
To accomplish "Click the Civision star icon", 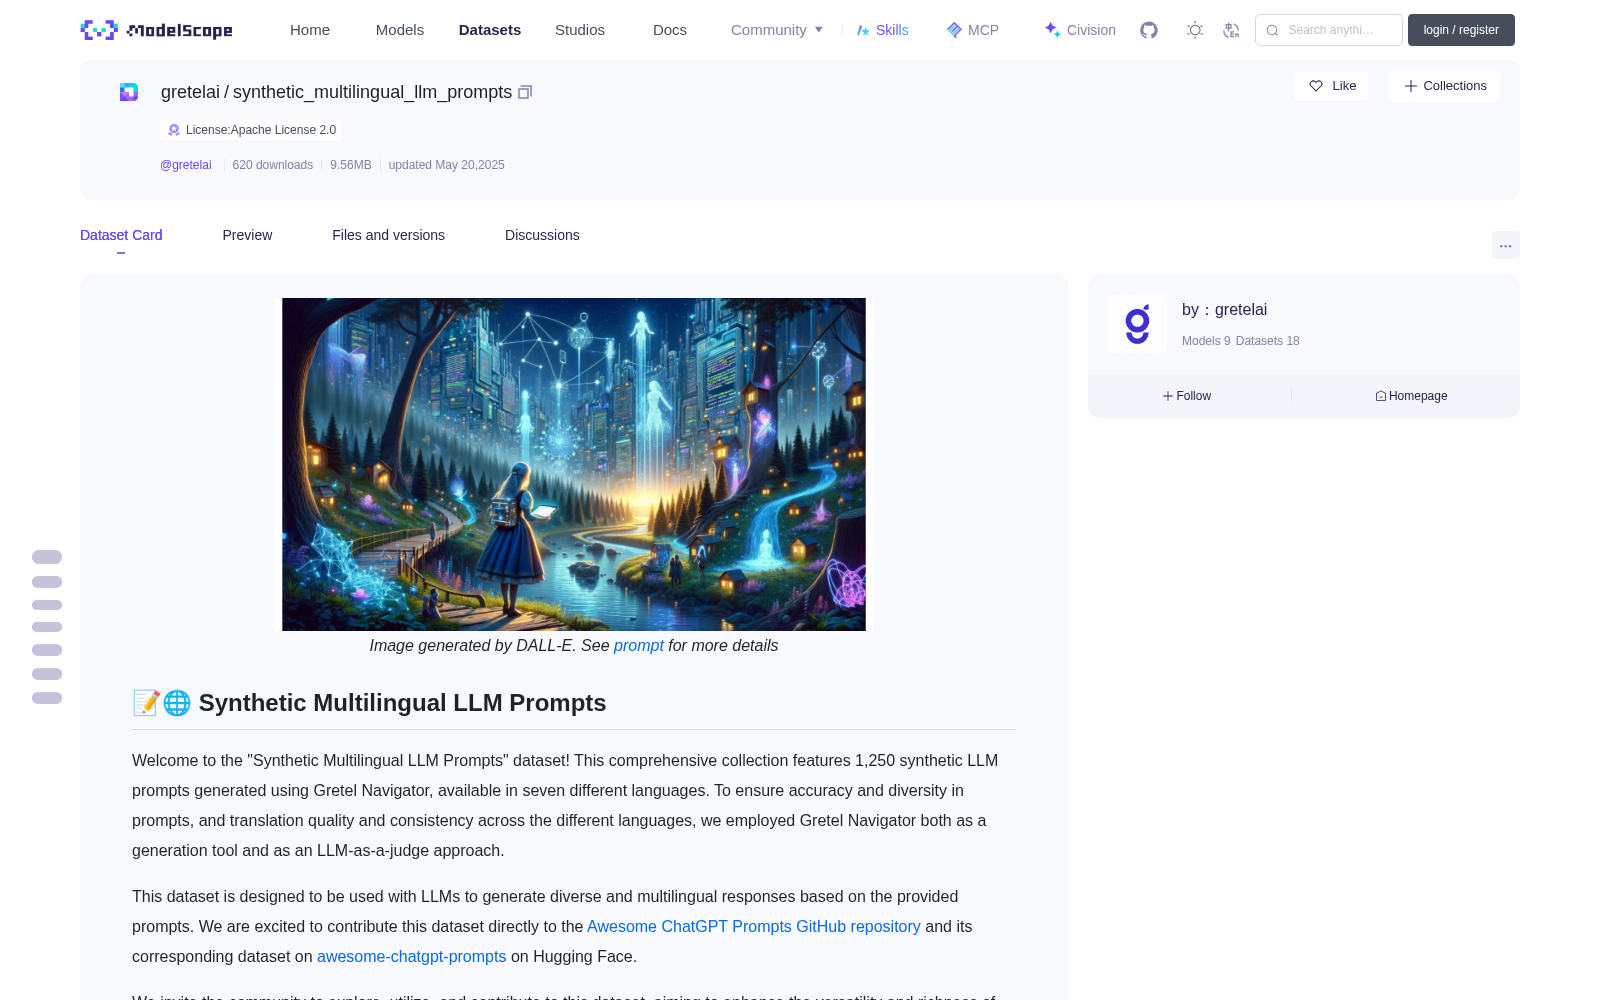I will coord(1052,30).
